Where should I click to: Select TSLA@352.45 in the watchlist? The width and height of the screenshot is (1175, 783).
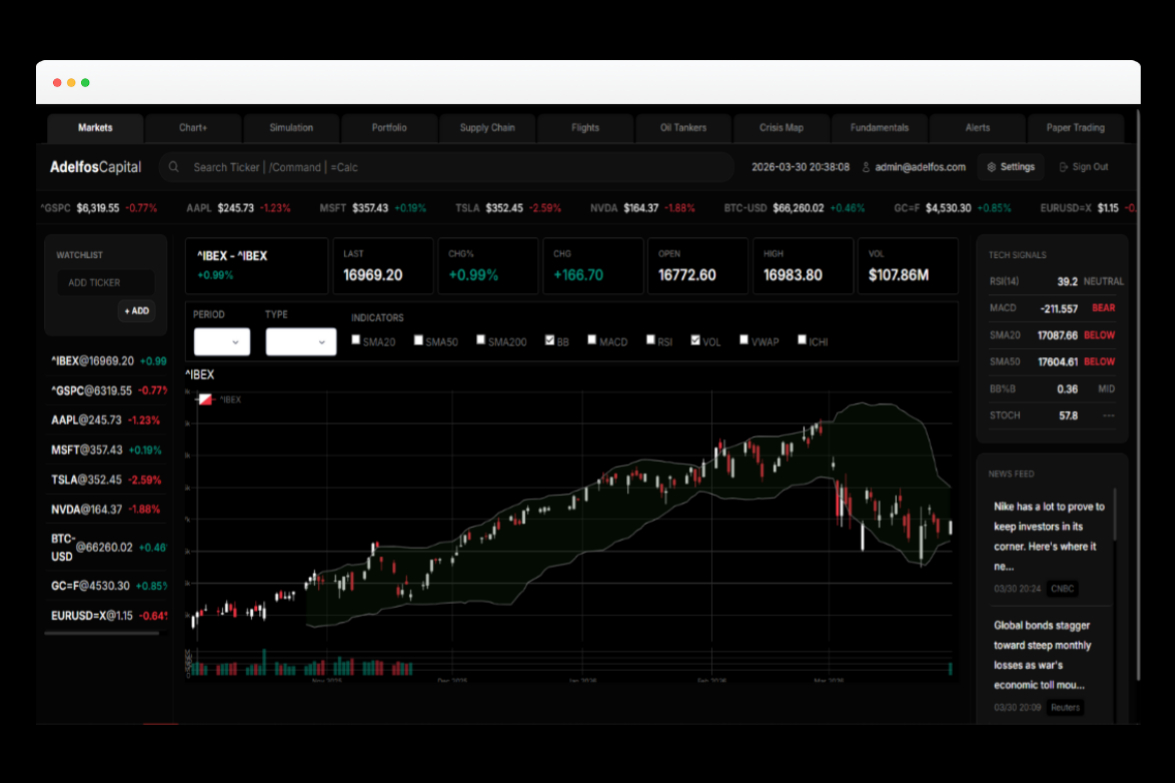pos(106,480)
